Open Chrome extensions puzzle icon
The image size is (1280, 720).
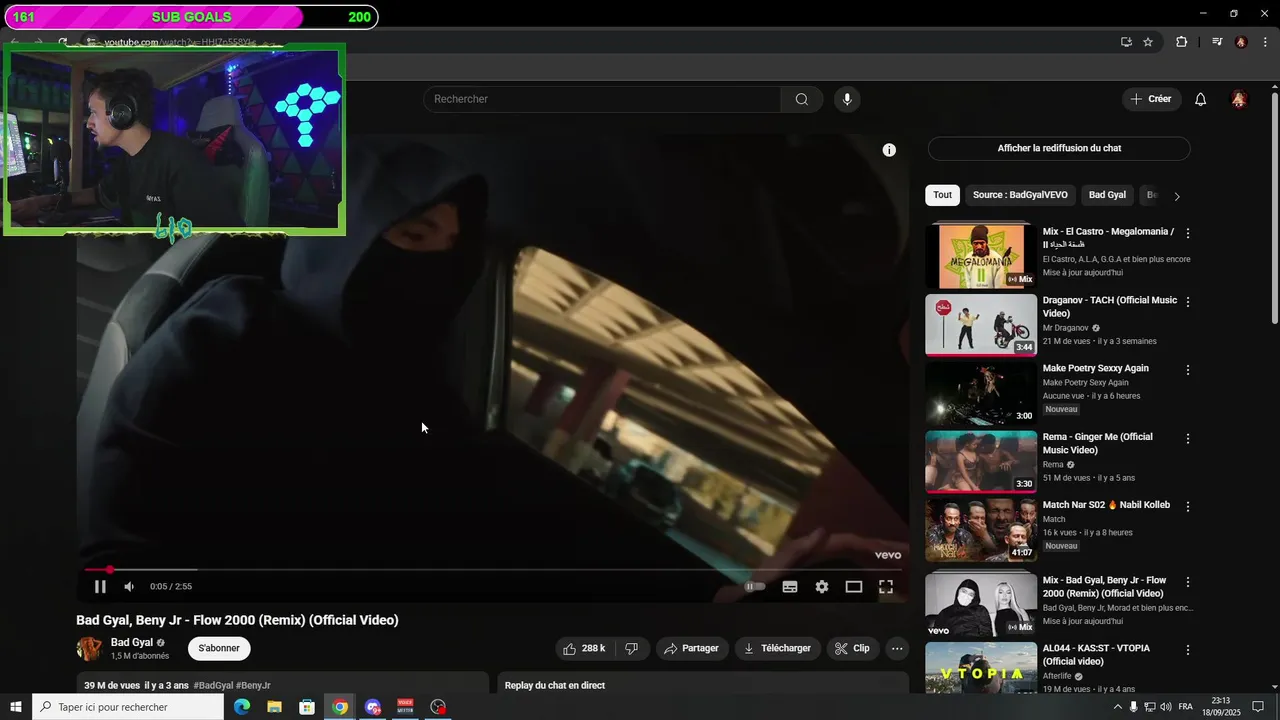[x=1182, y=42]
